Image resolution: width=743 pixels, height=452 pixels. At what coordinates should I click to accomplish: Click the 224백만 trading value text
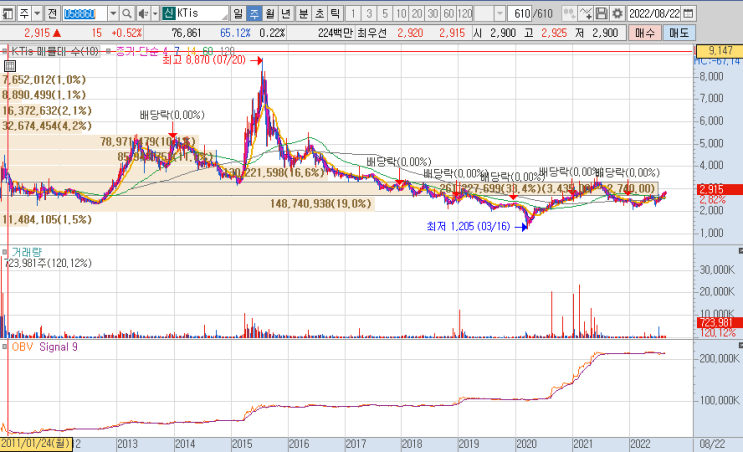pos(335,33)
